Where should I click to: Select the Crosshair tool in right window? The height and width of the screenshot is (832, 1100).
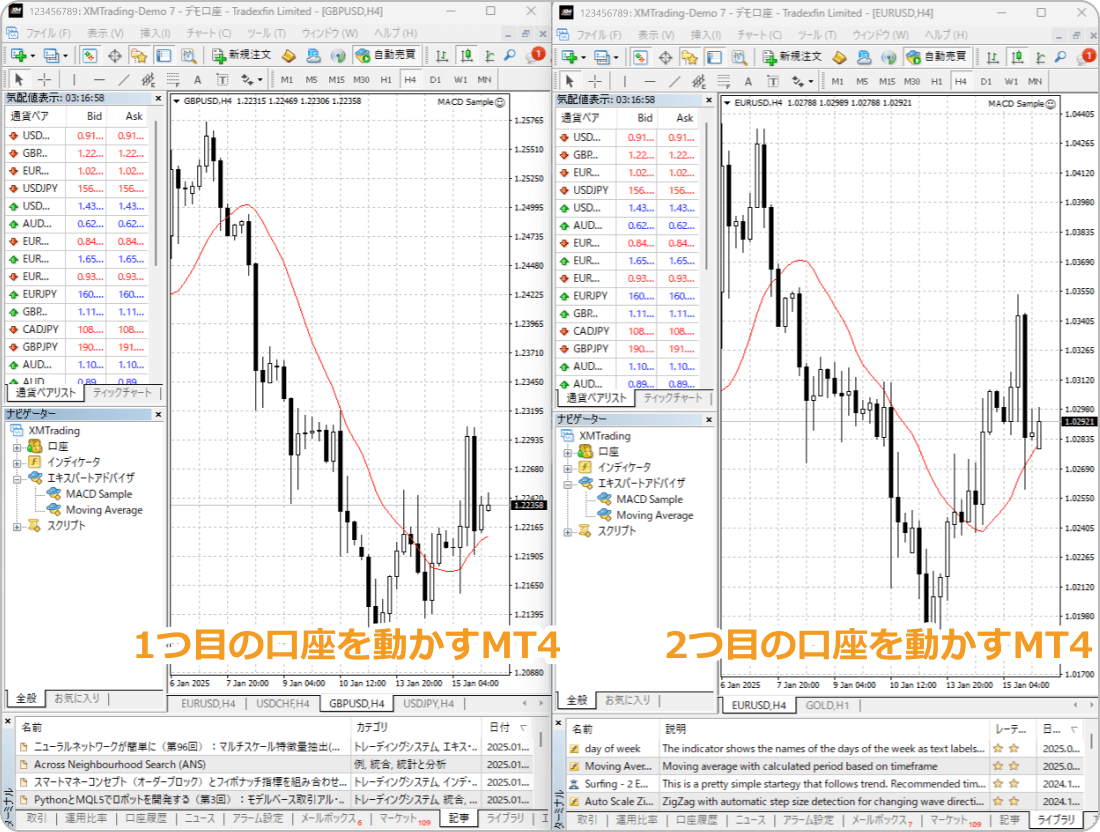[x=595, y=81]
